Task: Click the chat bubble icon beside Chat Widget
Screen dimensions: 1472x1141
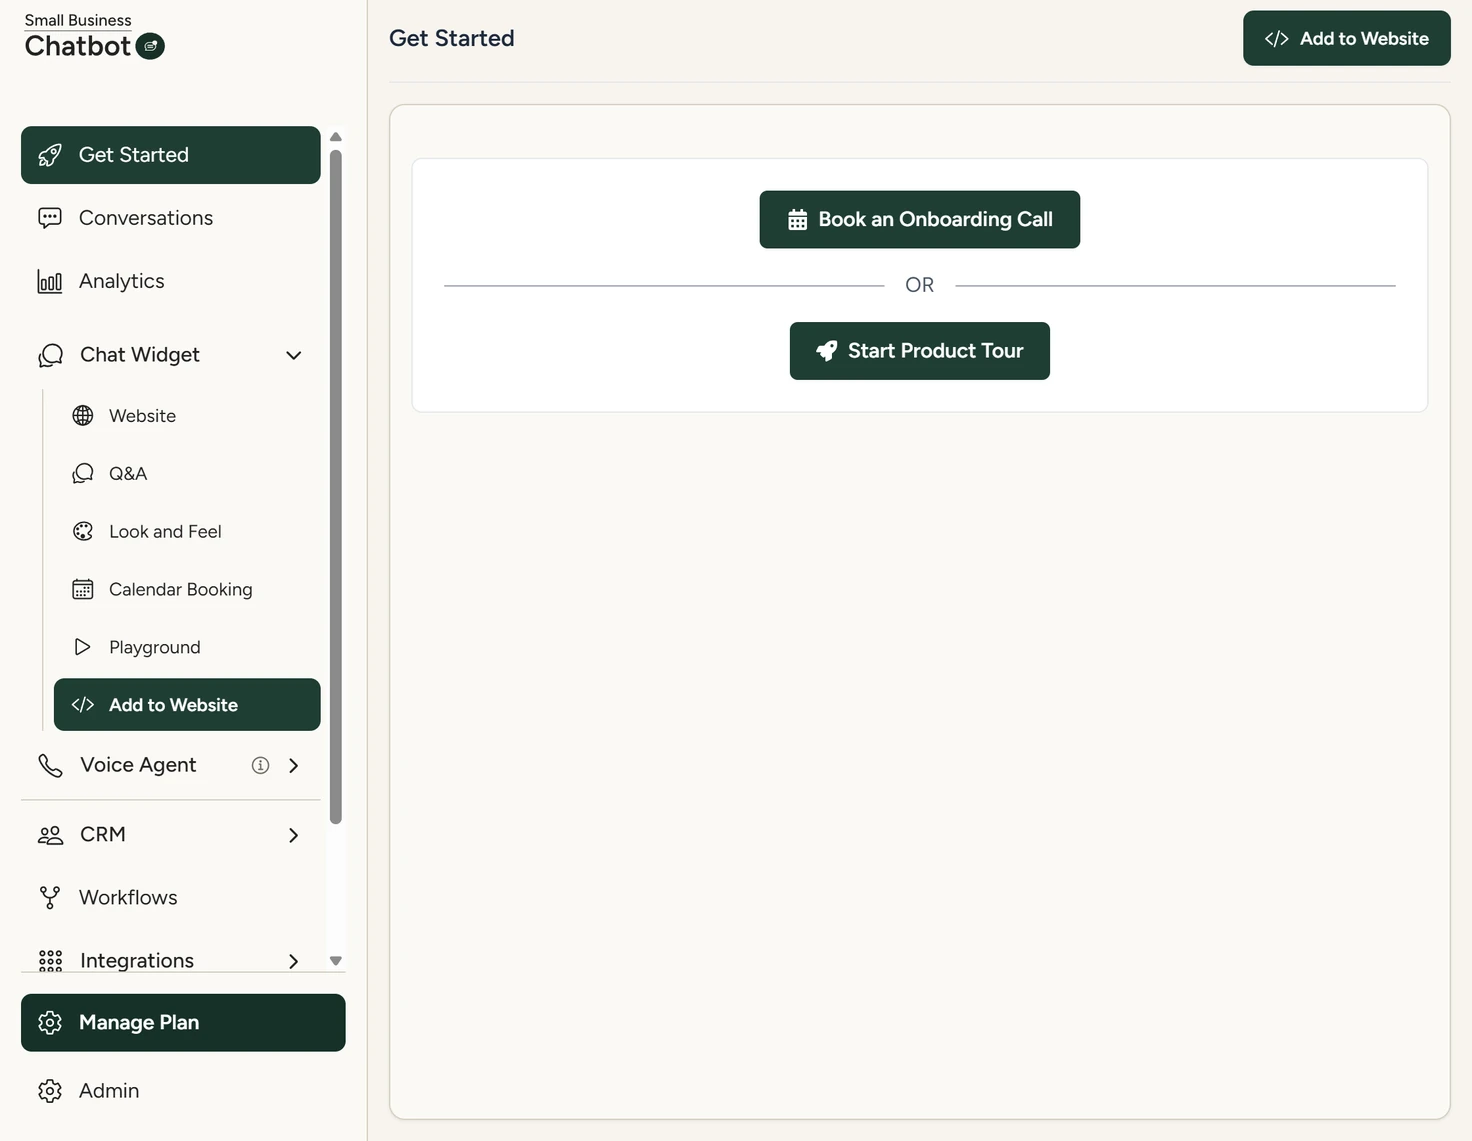Action: pos(50,355)
